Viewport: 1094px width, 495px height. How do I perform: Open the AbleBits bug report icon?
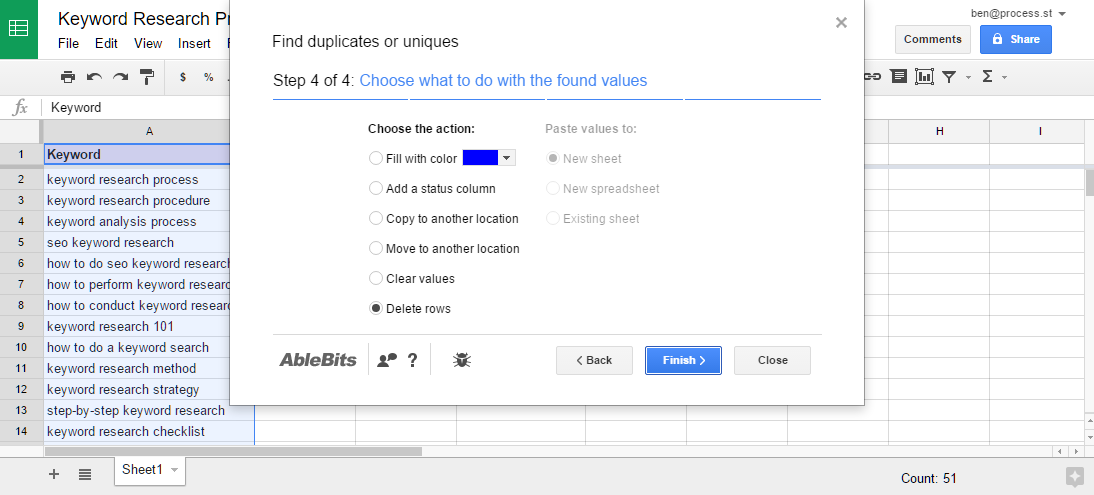tap(462, 360)
